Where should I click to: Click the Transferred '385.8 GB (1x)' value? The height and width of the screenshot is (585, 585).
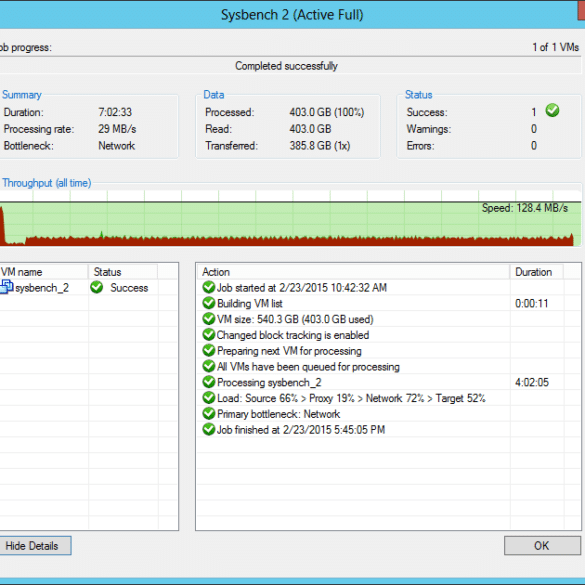320,146
